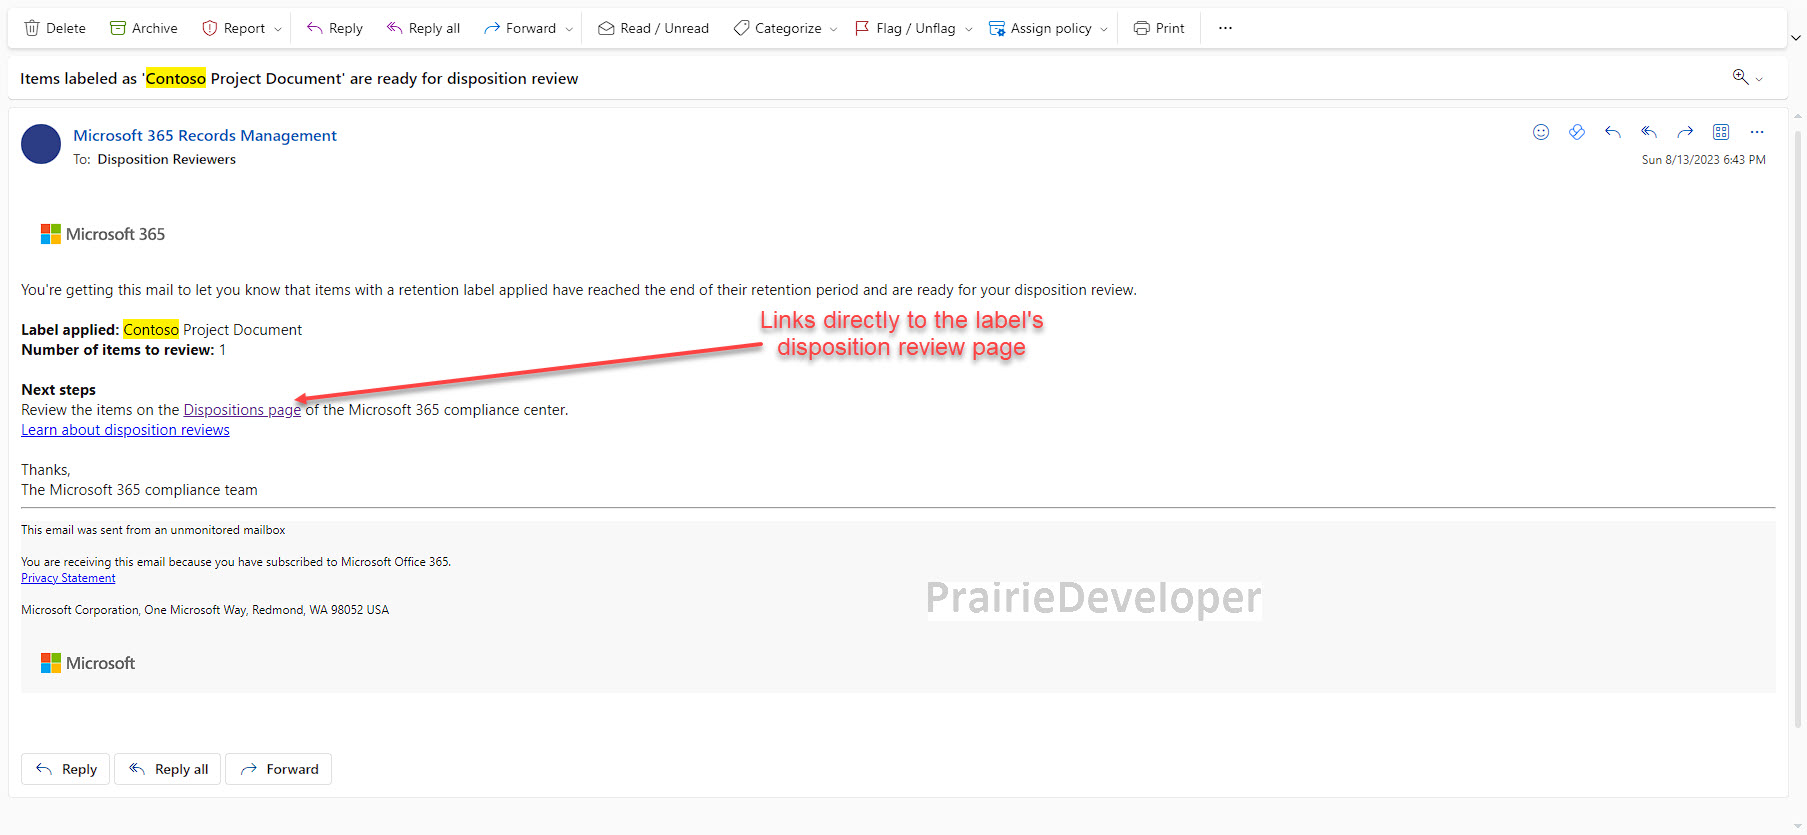Print this email
Screen dimensions: 1807x835
pyautogui.click(x=1159, y=28)
